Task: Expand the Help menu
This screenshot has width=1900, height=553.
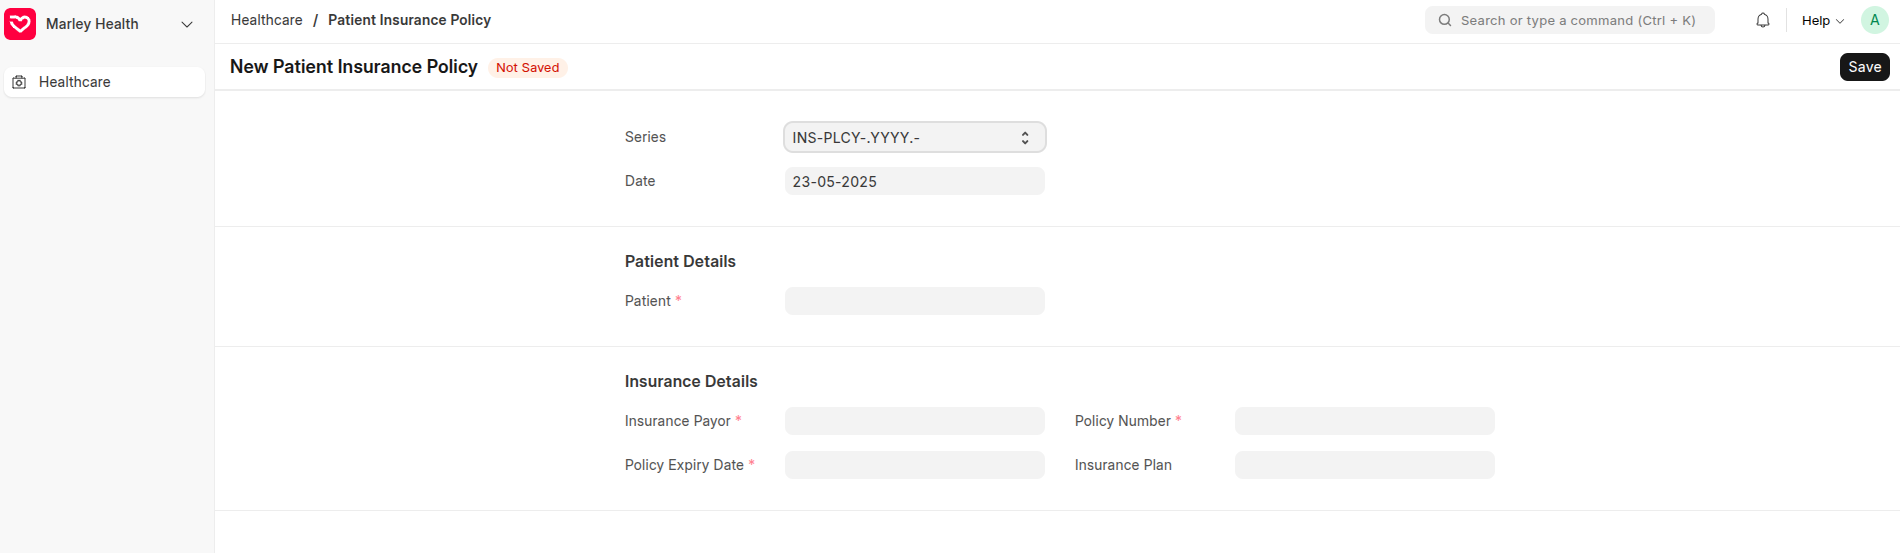Action: pyautogui.click(x=1822, y=20)
